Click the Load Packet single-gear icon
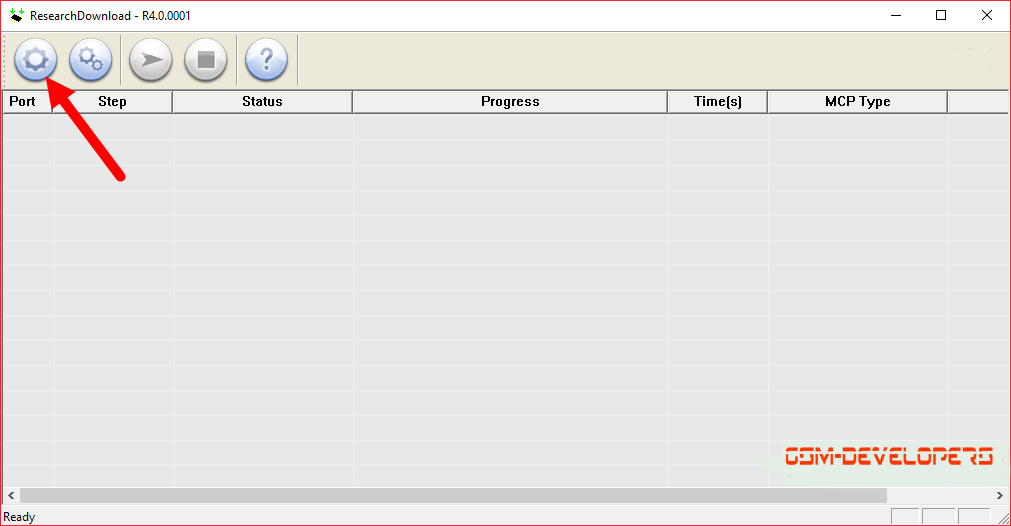 tap(35, 60)
